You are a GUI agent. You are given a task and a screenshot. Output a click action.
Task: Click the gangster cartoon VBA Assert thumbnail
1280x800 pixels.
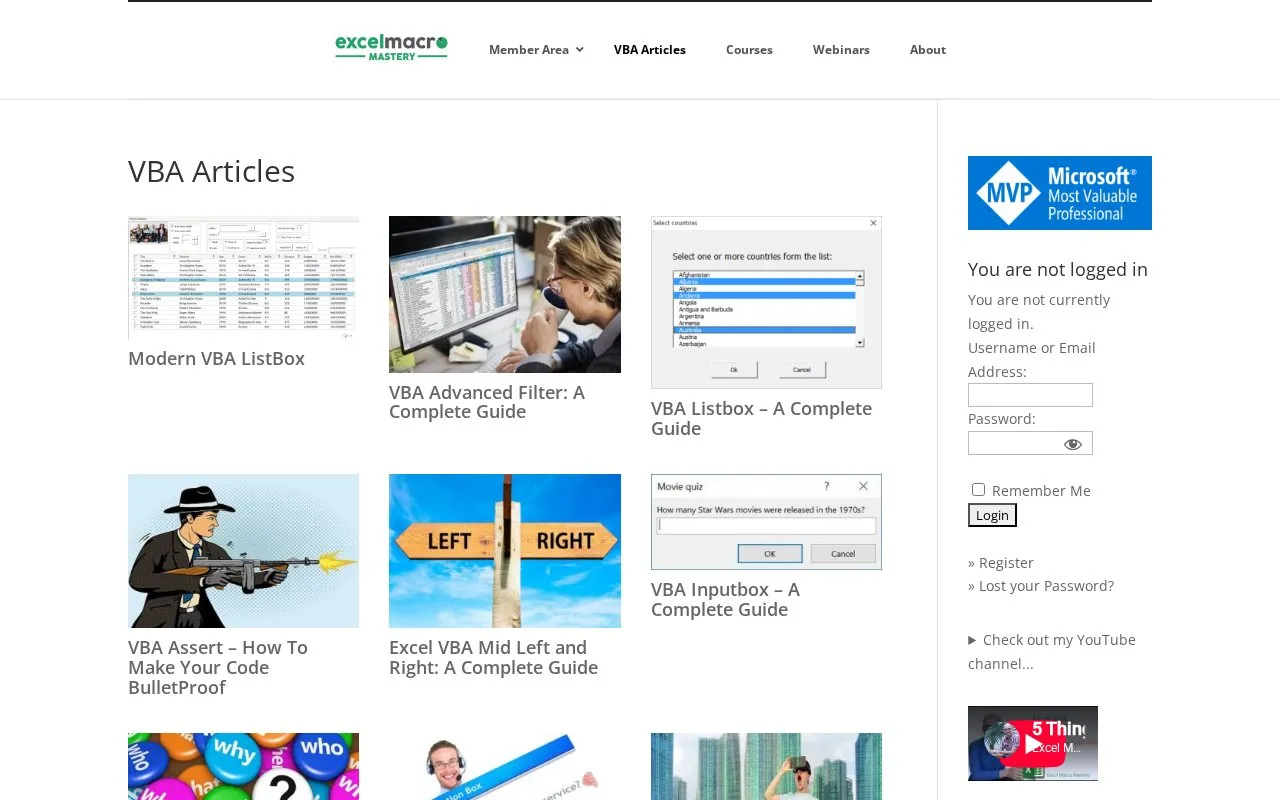coord(243,551)
